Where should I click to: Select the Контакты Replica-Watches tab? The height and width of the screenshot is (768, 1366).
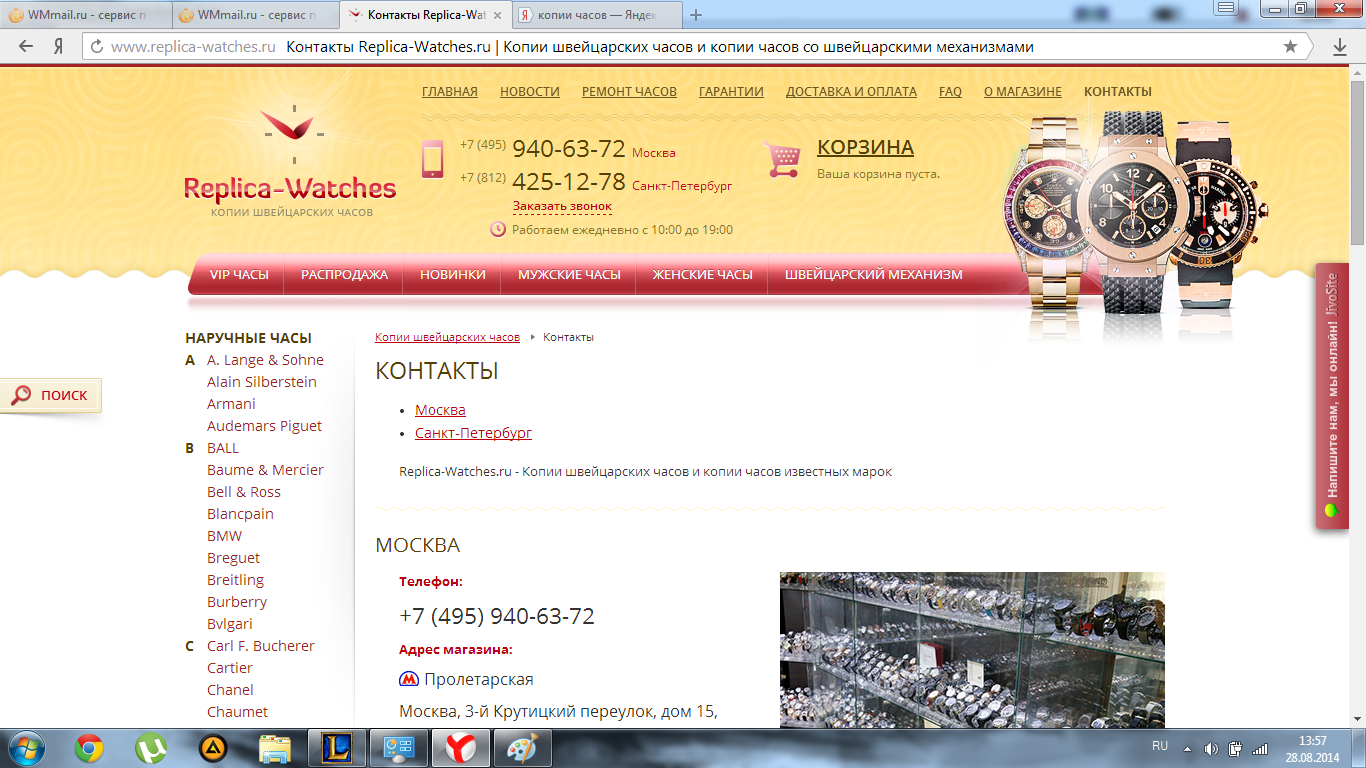pyautogui.click(x=427, y=15)
